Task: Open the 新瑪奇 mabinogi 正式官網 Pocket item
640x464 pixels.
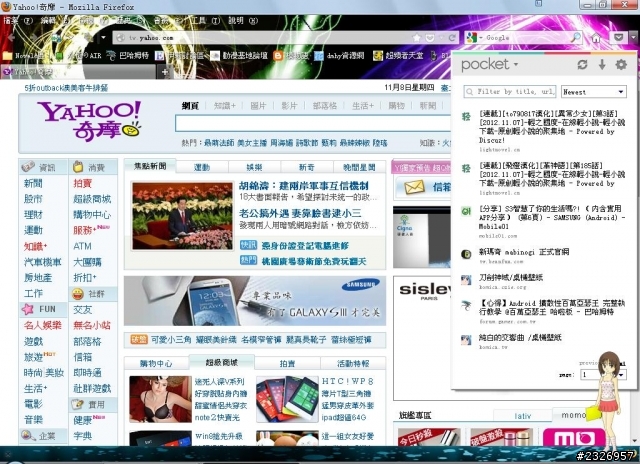Action: (524, 252)
